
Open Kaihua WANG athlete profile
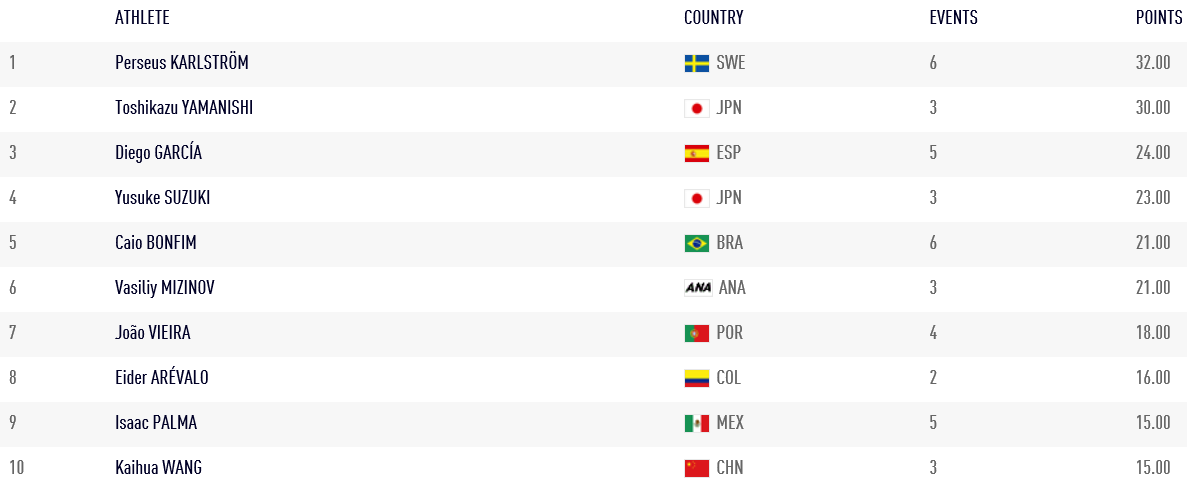tap(158, 468)
